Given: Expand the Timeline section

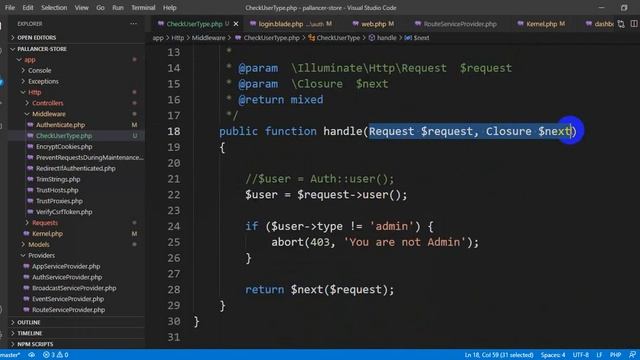Looking at the screenshot, I should tap(76, 333).
